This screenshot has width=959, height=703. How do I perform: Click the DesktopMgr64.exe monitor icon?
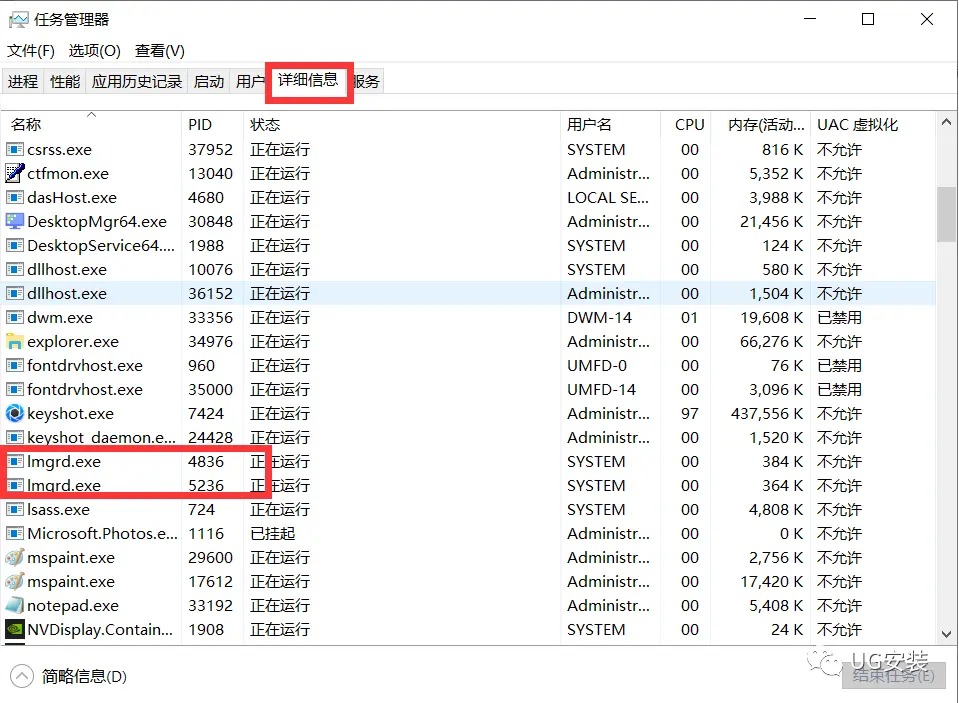pos(15,221)
